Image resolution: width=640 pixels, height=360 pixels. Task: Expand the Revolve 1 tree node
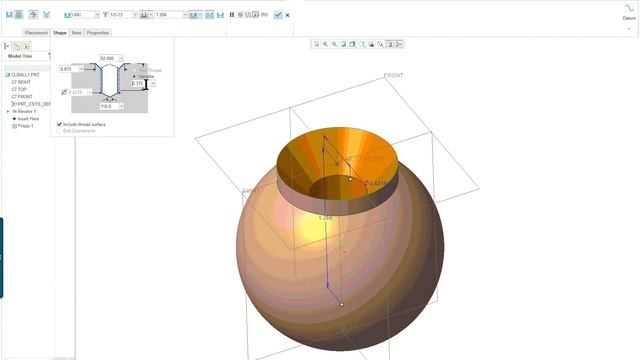pos(8,111)
